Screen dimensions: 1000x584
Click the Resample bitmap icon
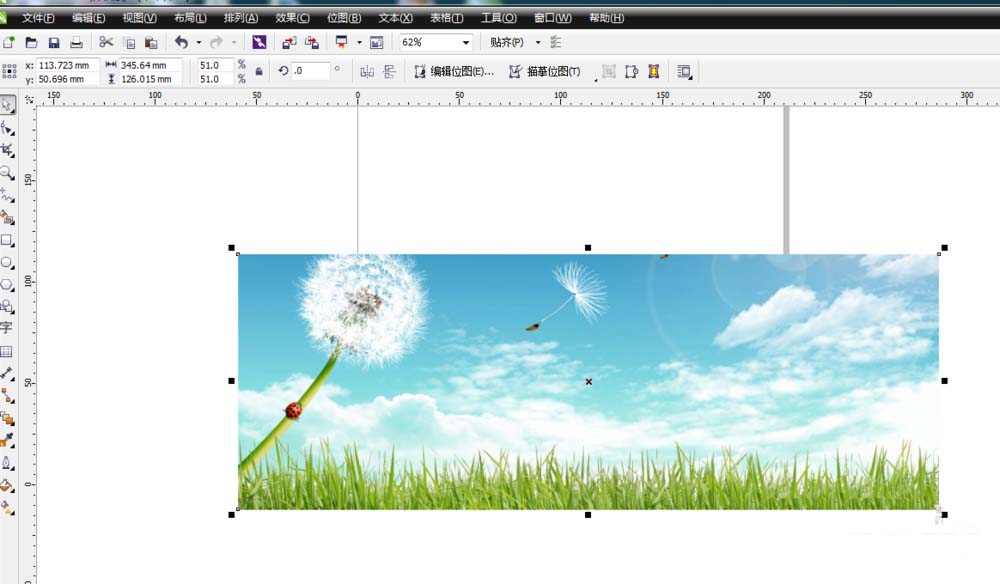(609, 71)
